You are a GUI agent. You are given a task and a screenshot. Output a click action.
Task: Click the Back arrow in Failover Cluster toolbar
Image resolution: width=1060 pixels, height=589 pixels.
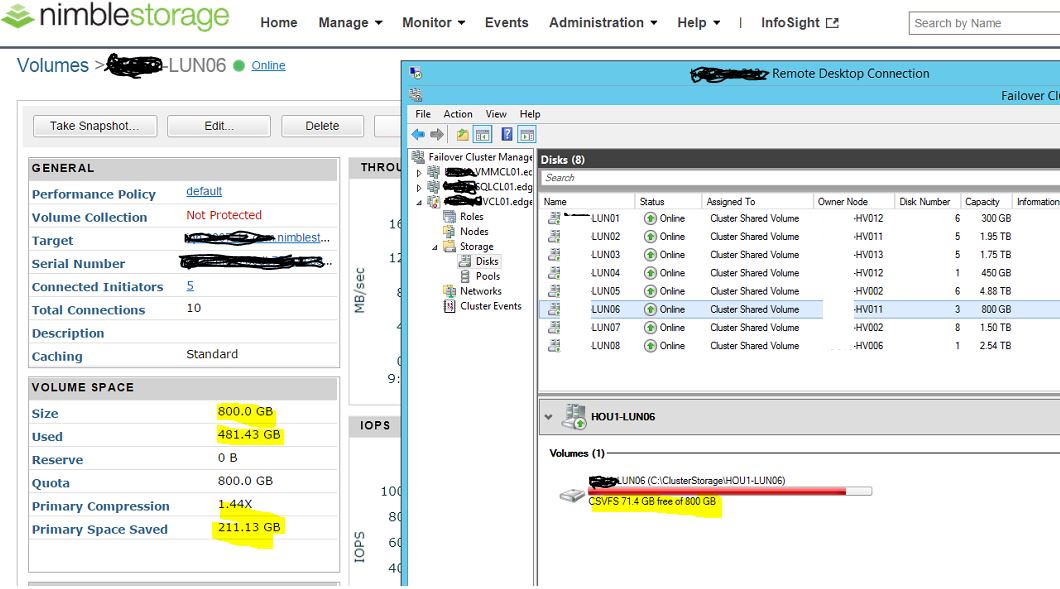click(418, 135)
